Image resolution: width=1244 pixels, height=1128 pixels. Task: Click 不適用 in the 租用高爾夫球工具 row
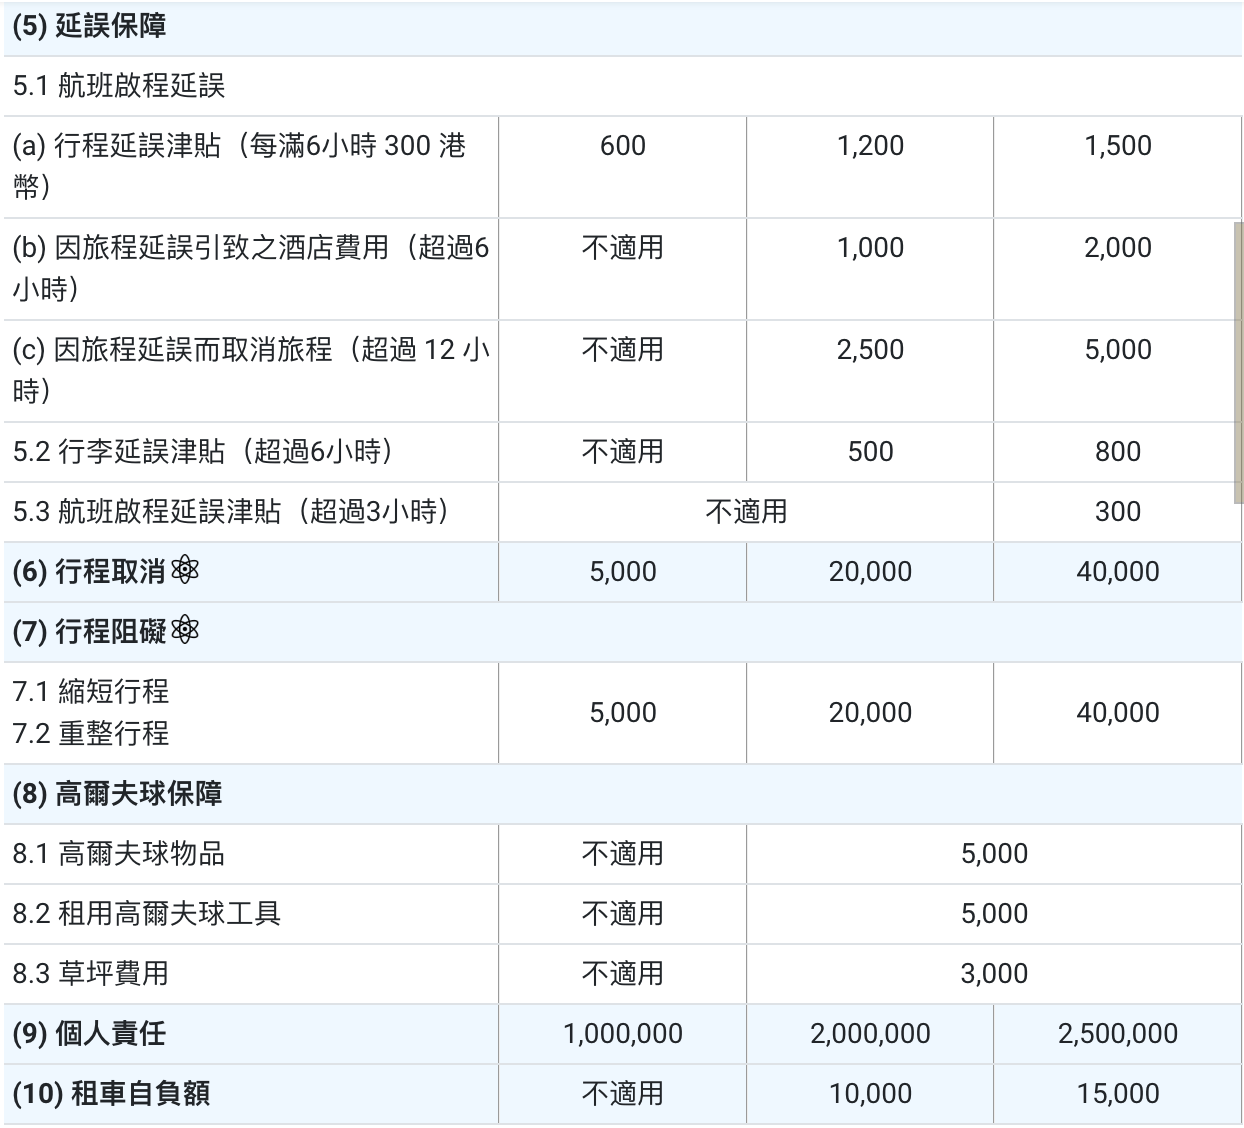point(623,914)
